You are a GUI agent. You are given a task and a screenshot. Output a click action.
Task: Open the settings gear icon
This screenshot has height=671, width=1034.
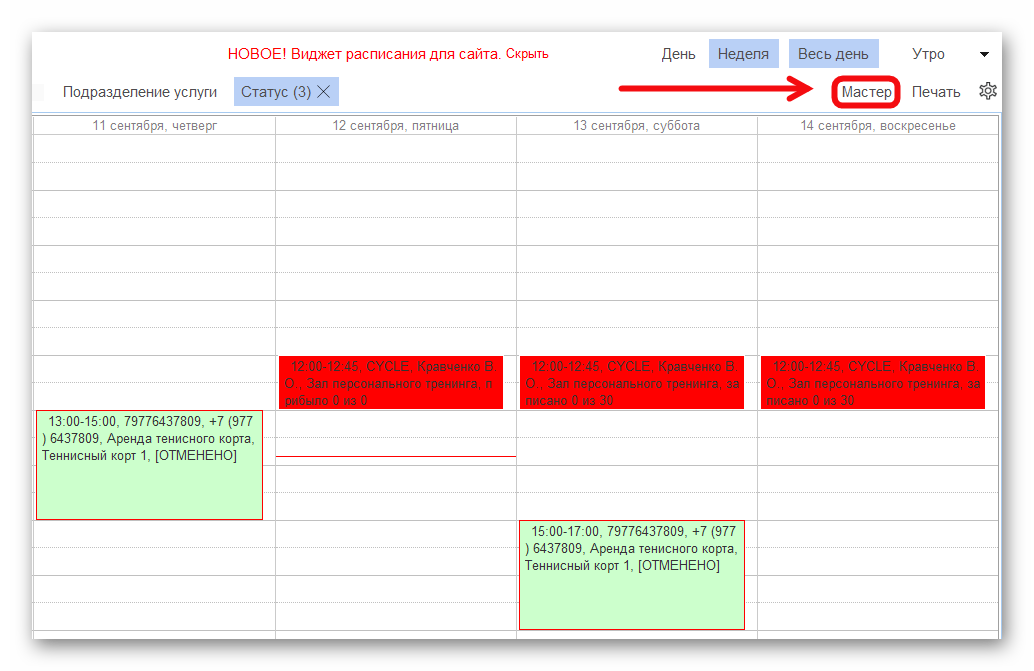(988, 91)
